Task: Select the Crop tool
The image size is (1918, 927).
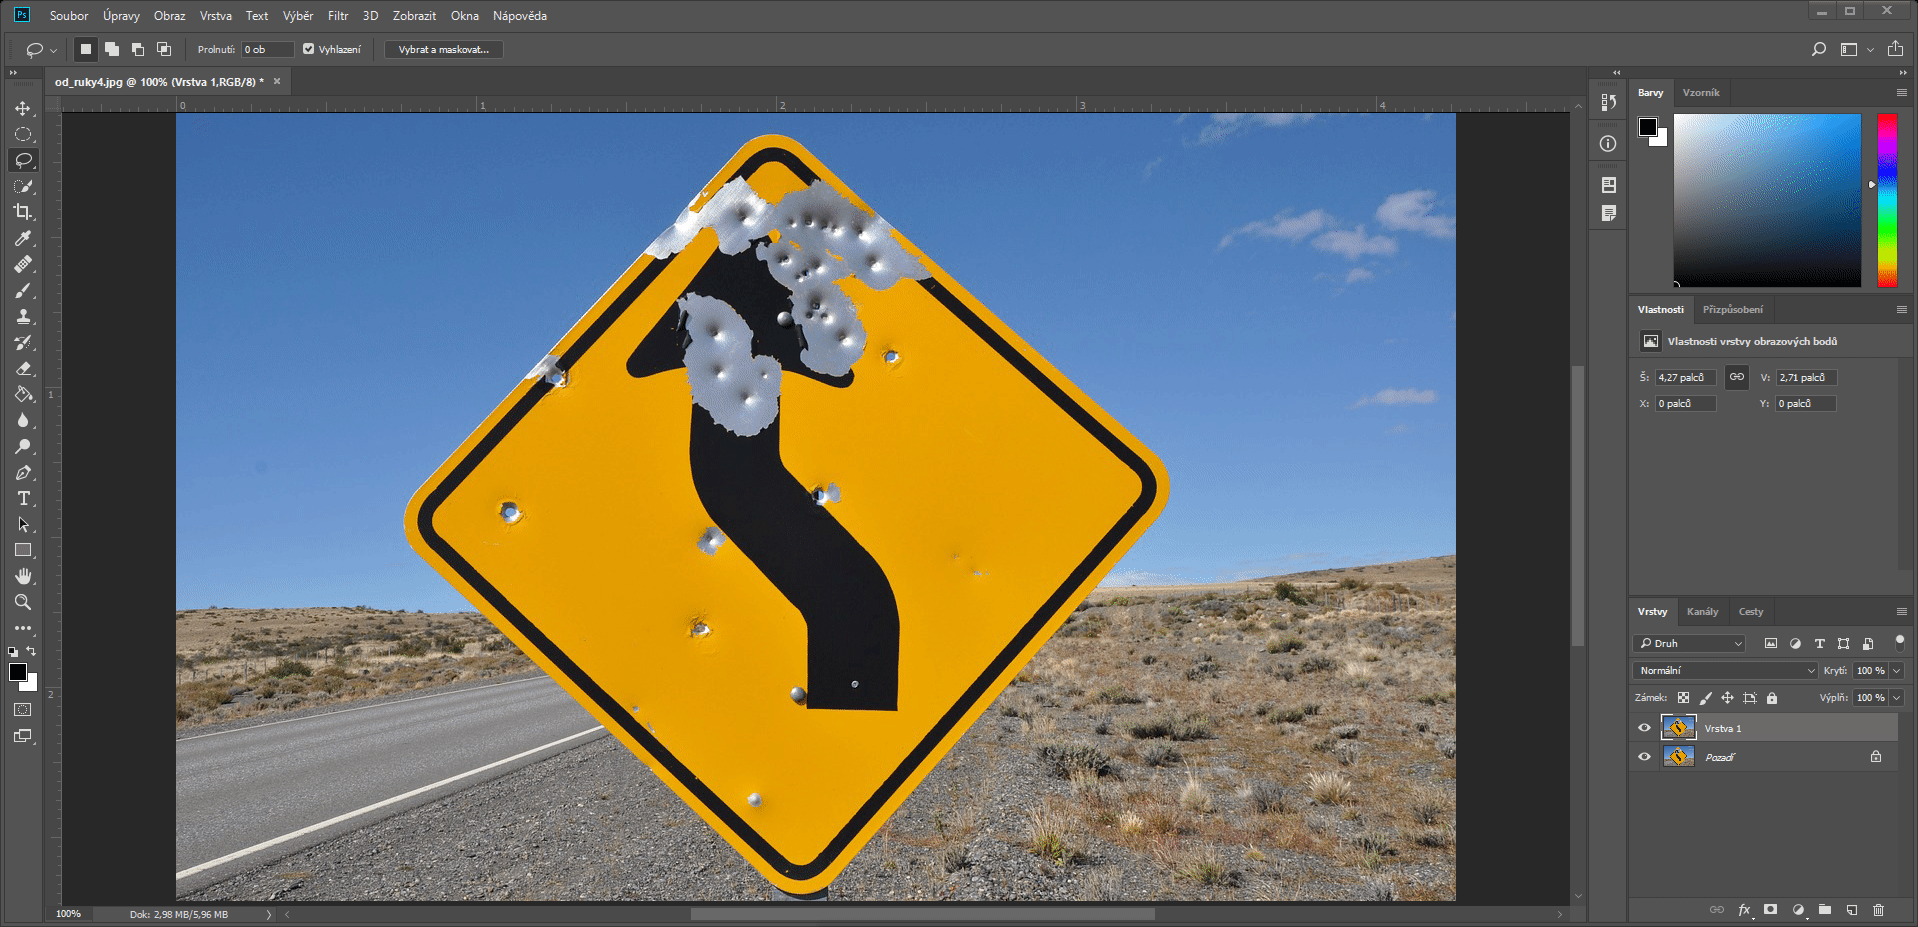Action: coord(23,212)
